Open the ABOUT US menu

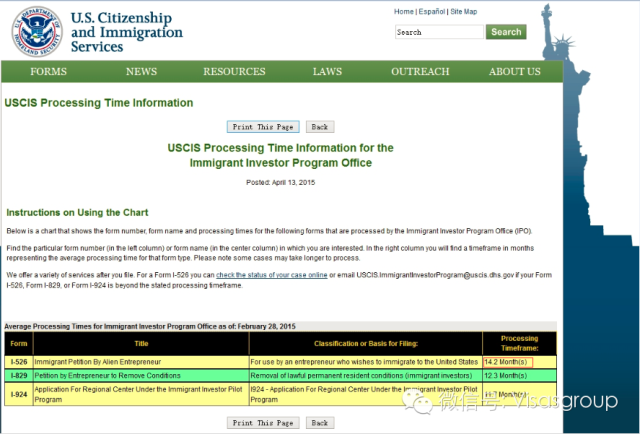tap(515, 71)
